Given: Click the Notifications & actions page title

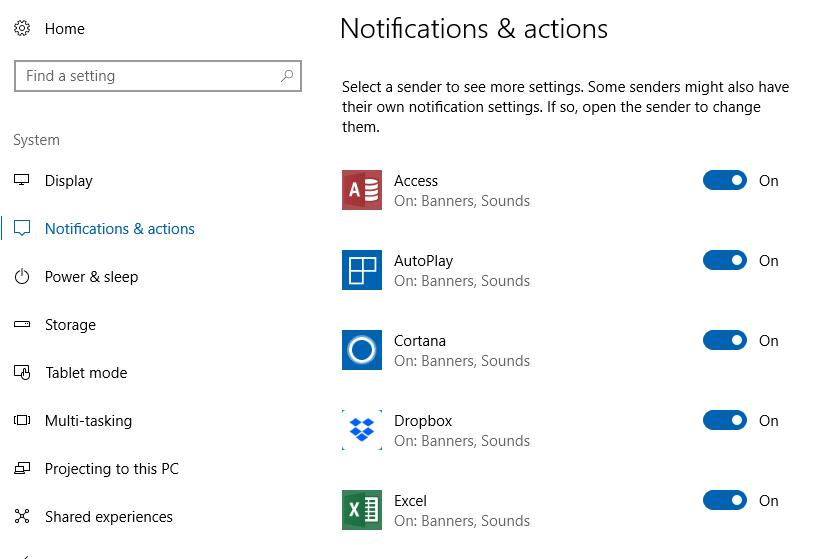Looking at the screenshot, I should pos(474,29).
